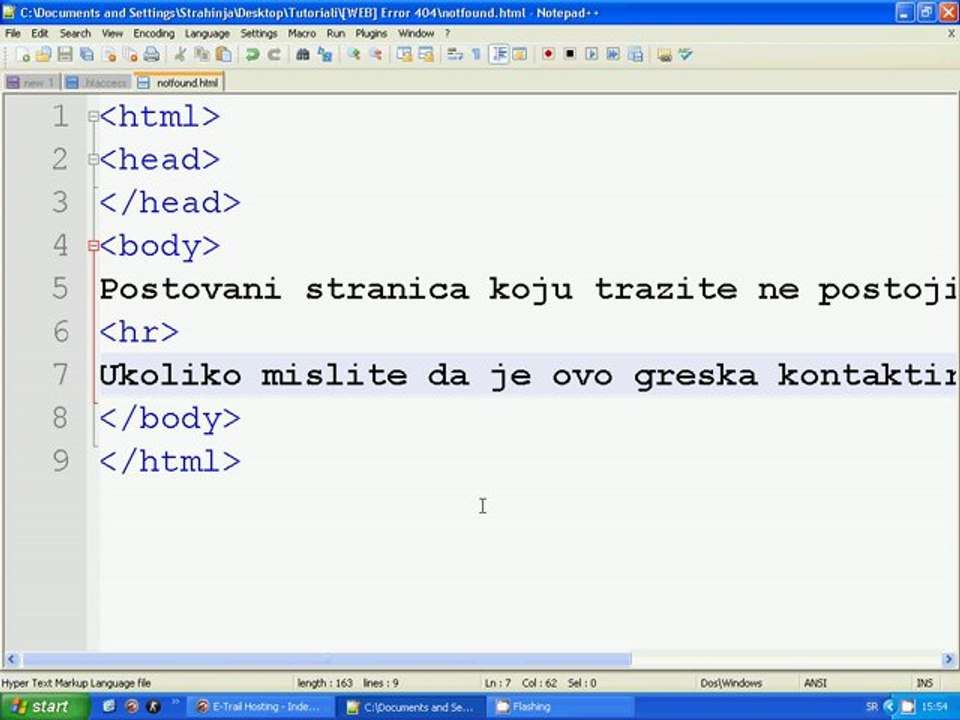This screenshot has width=960, height=720.
Task: Click the User Defined Language icon
Action: [x=520, y=54]
